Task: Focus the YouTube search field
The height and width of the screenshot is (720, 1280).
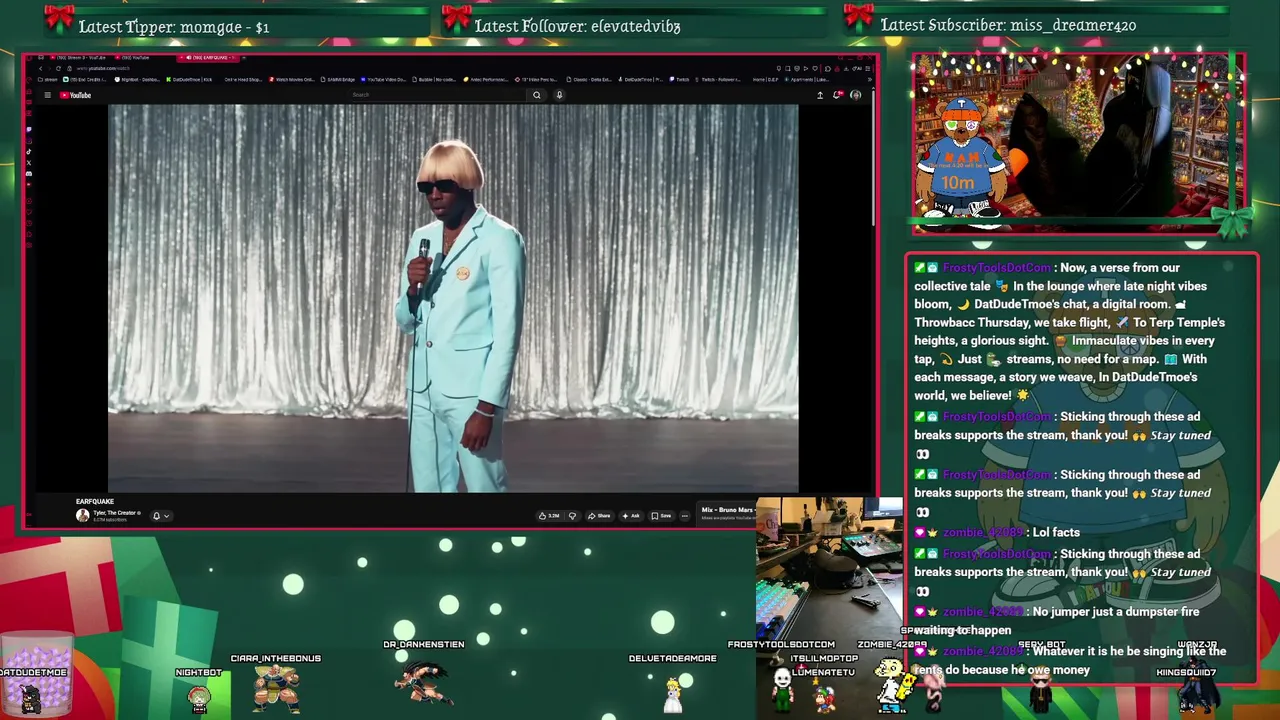Action: (437, 95)
